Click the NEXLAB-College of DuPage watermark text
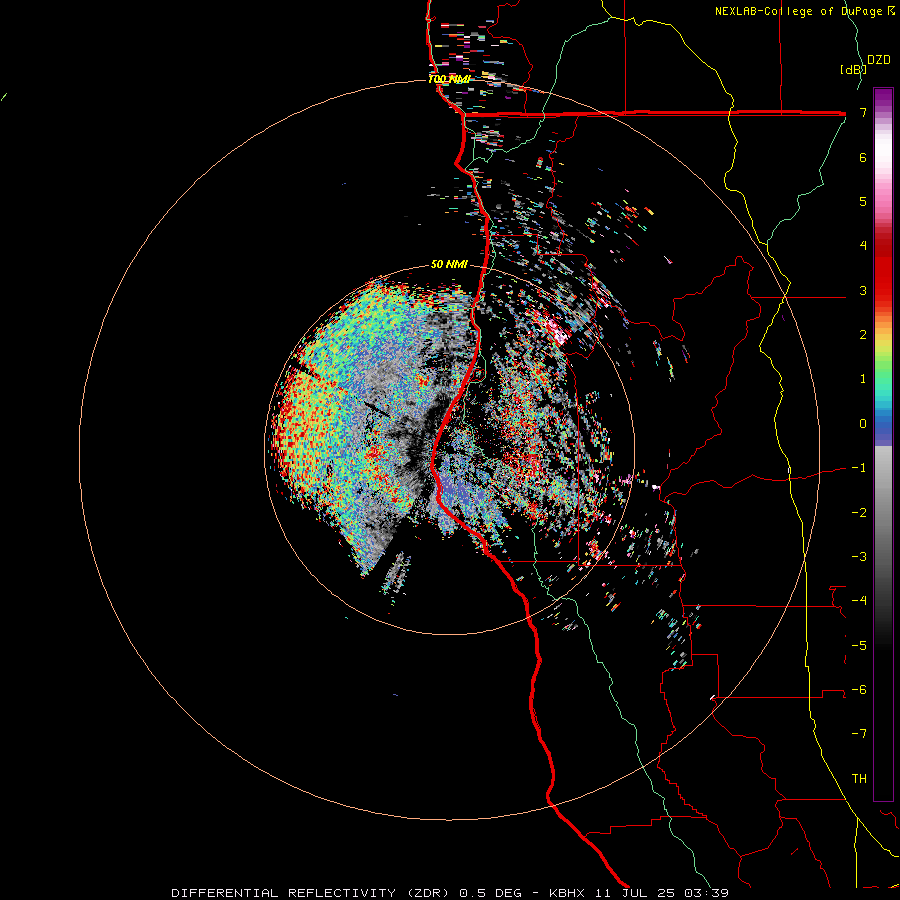900x900 pixels. (805, 11)
